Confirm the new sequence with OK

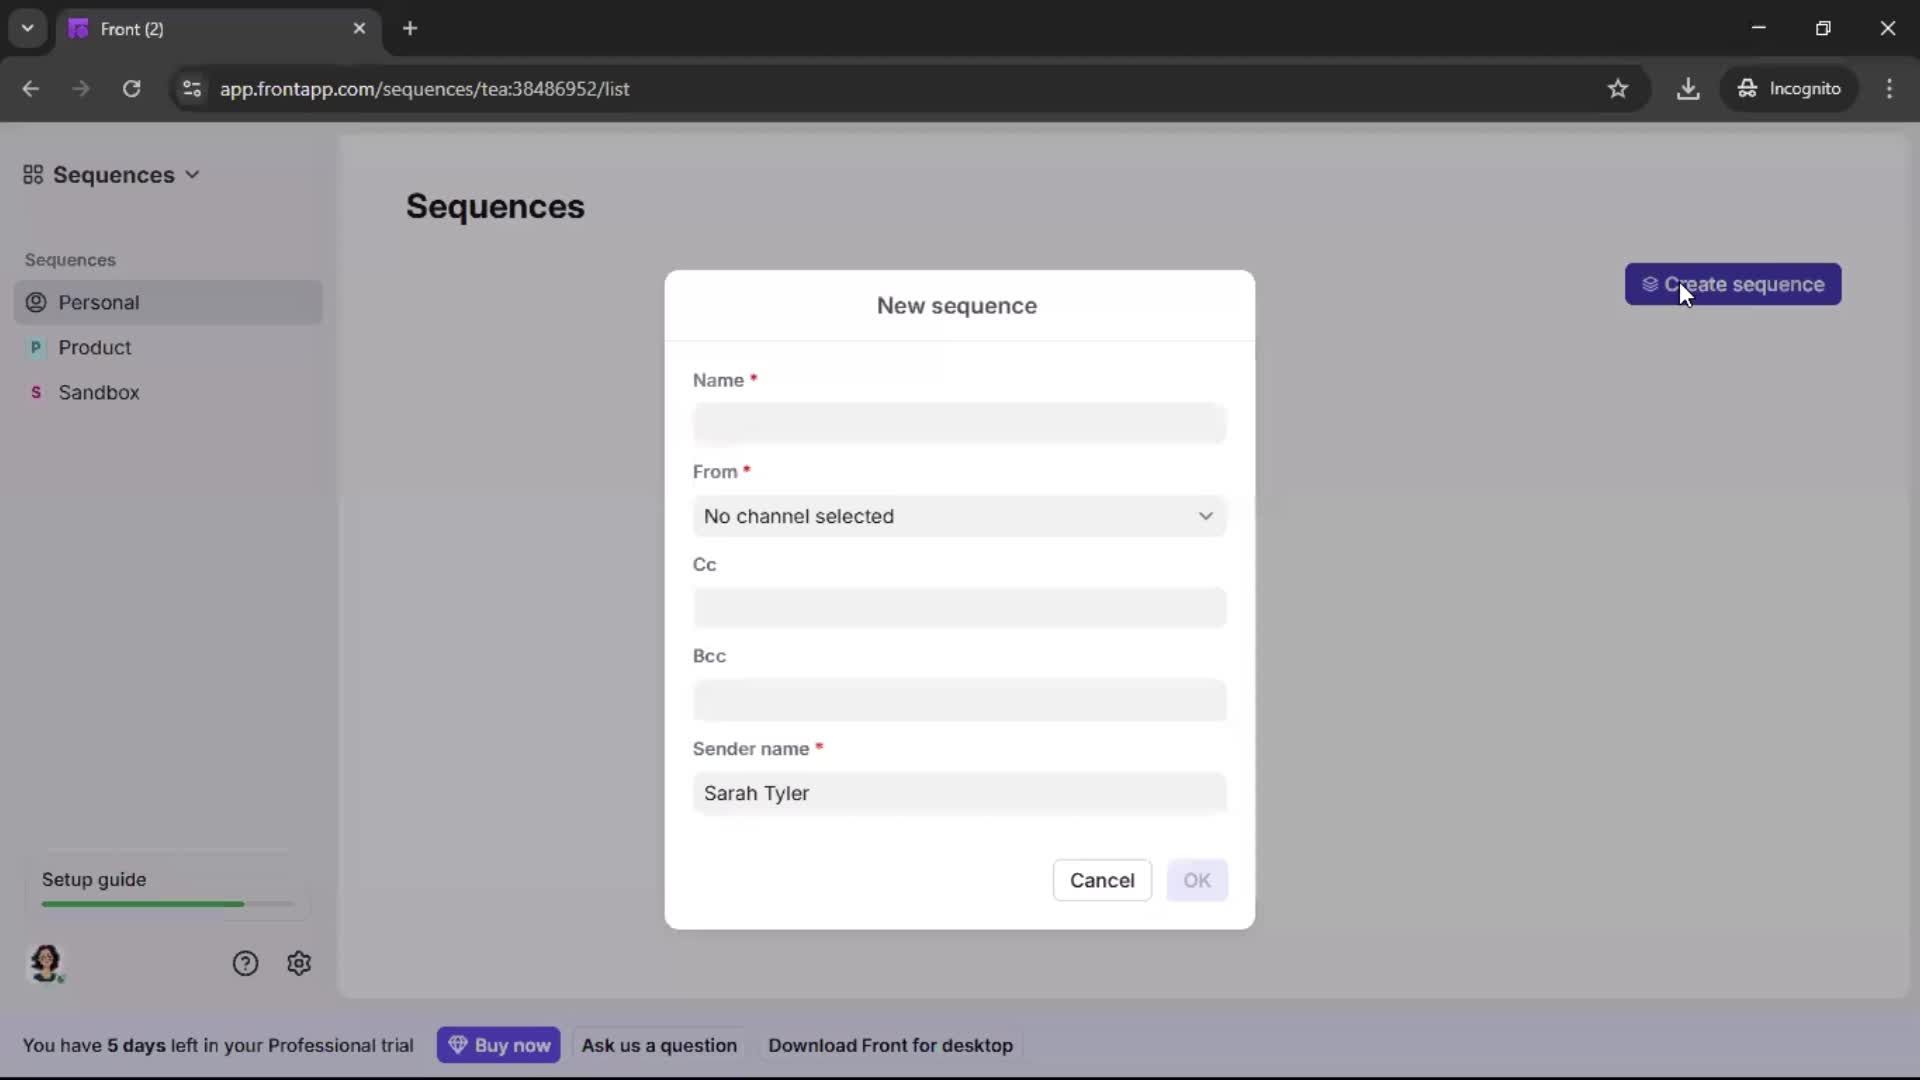[x=1197, y=880]
